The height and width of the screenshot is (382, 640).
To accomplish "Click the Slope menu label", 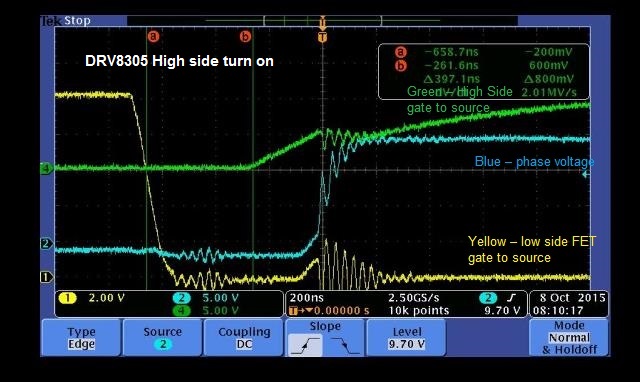I will point(325,326).
